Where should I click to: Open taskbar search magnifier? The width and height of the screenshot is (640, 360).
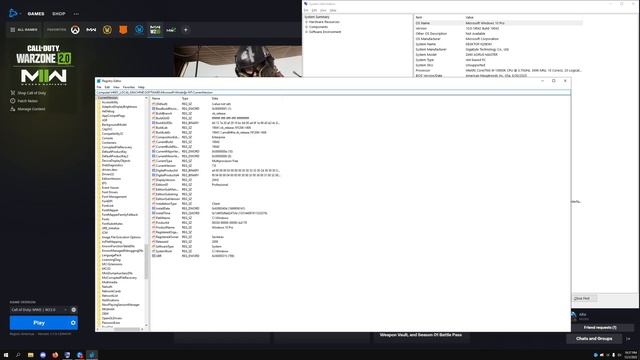click(18, 355)
